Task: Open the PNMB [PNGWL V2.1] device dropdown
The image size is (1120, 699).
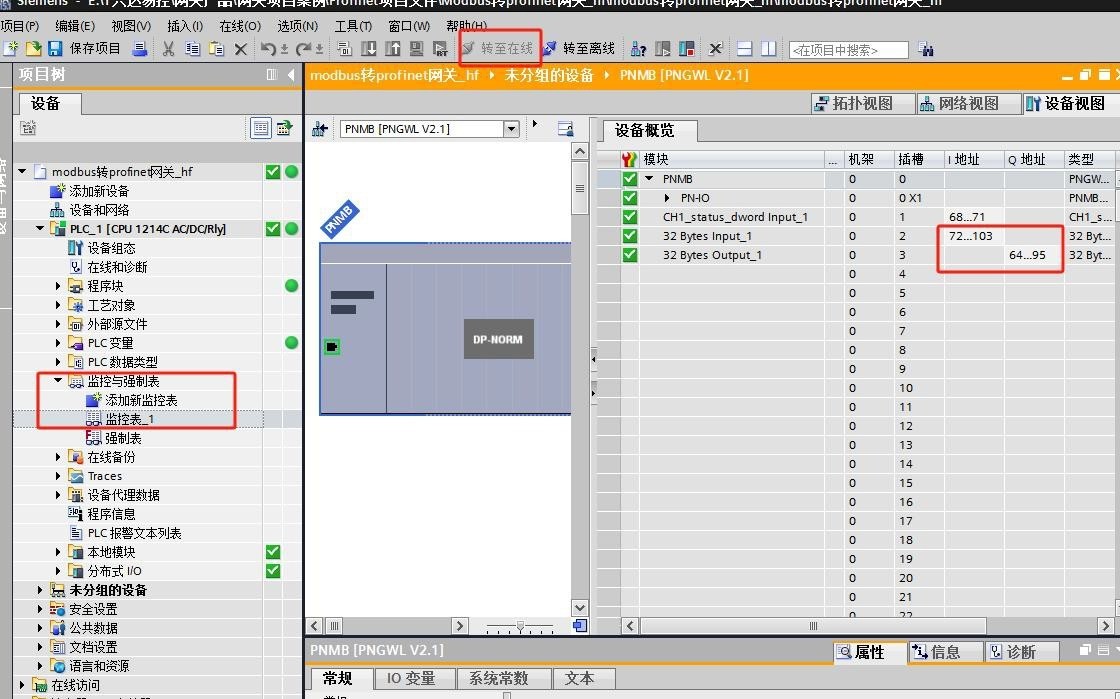Action: coord(511,128)
